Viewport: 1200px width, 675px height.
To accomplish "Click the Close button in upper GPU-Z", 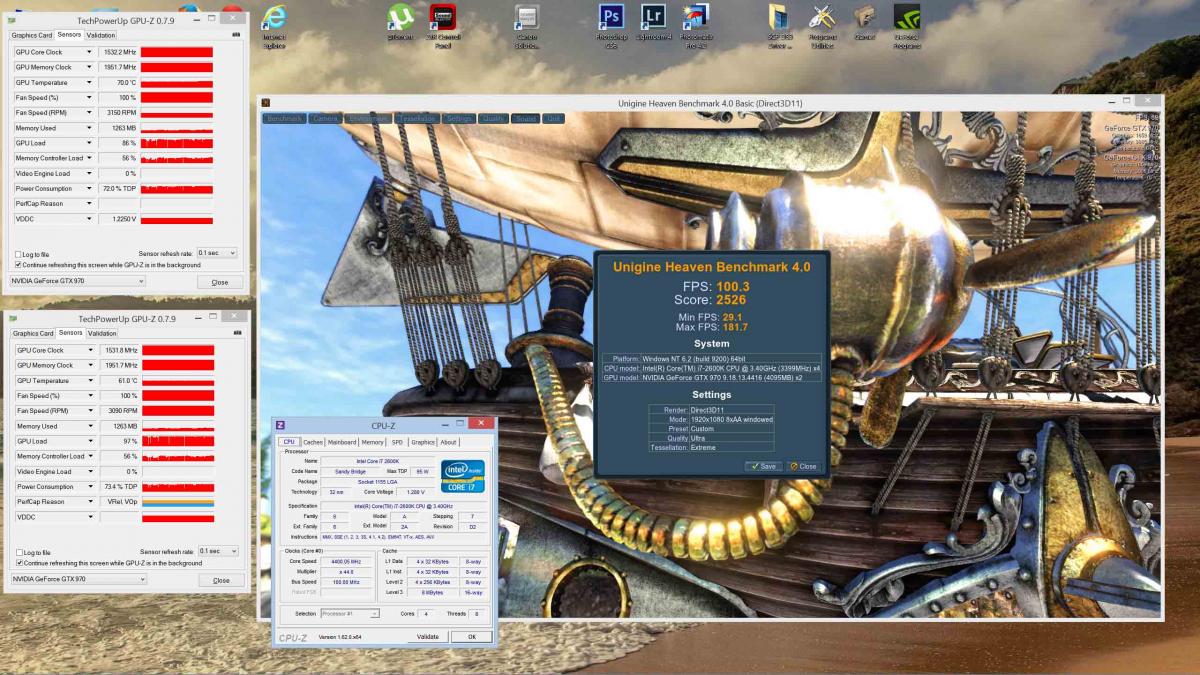I will [220, 282].
